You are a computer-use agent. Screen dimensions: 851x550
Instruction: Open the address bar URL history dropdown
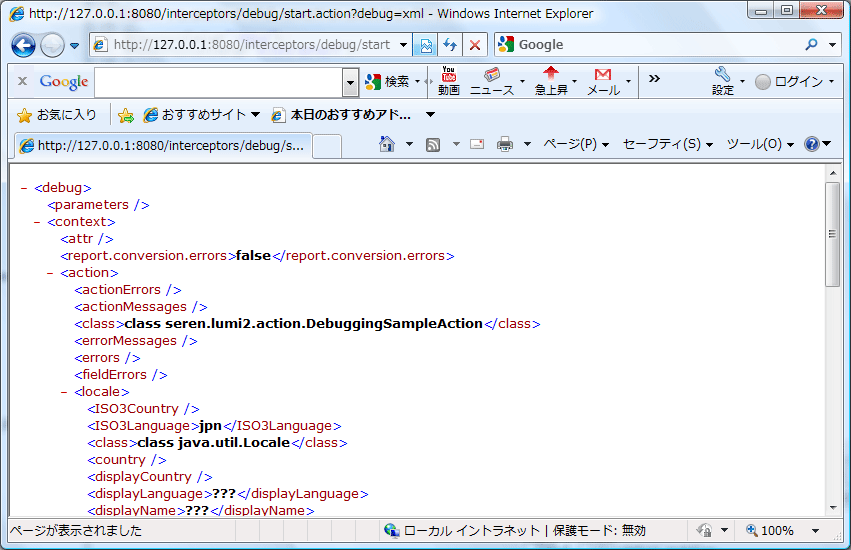point(403,45)
